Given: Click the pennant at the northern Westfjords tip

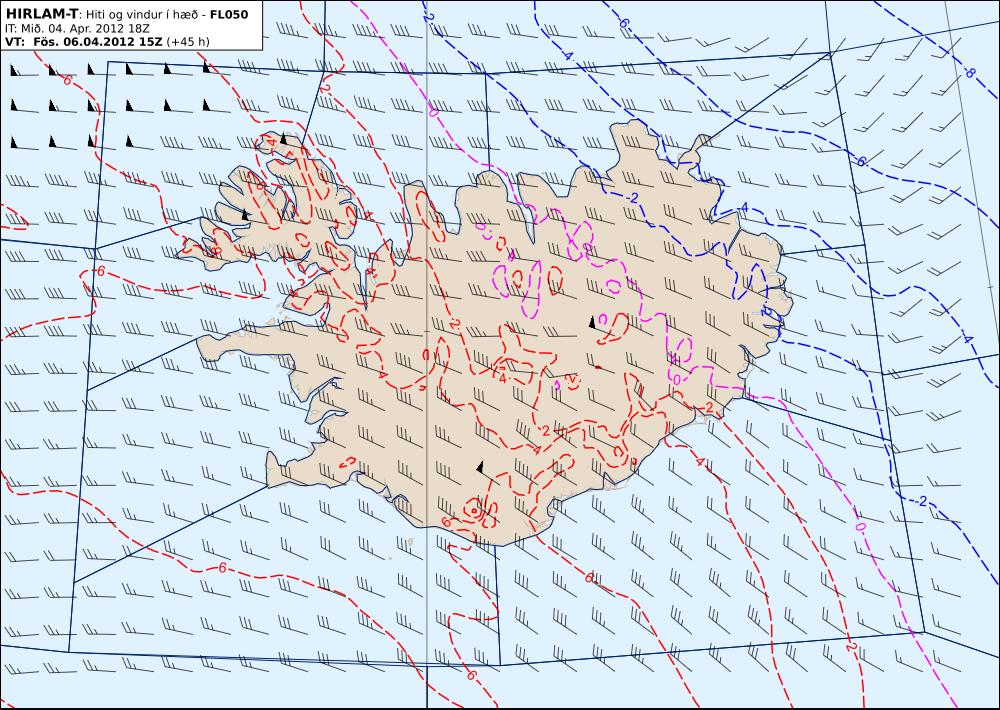Looking at the screenshot, I should point(284,138).
